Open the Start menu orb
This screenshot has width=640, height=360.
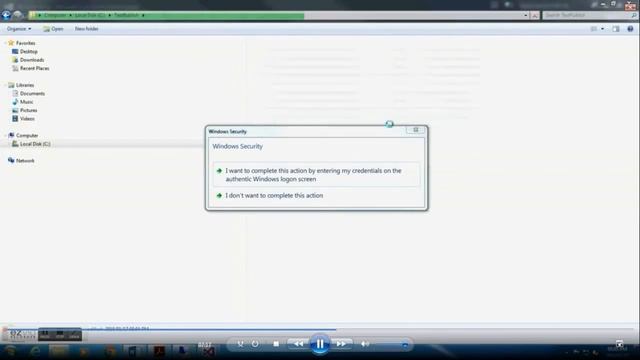(11, 351)
